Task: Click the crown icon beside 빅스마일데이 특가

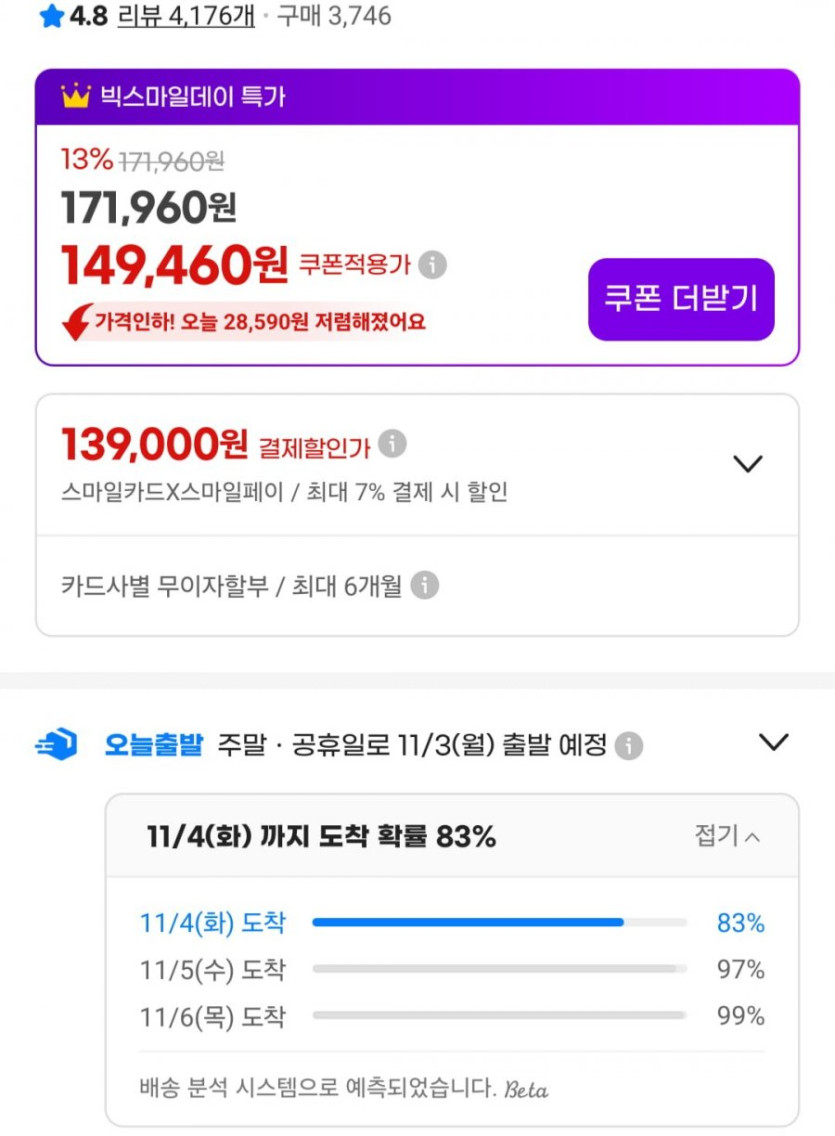Action: point(75,96)
